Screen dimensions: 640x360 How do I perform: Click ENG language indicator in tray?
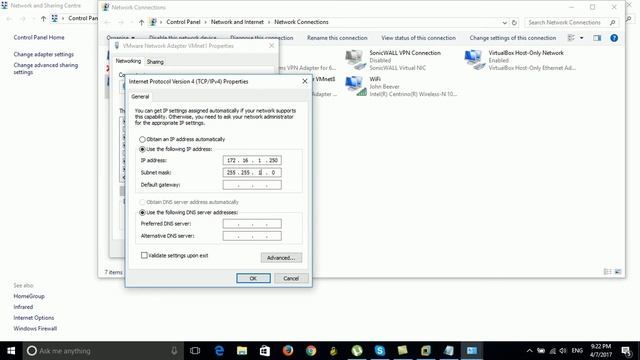pyautogui.click(x=577, y=351)
